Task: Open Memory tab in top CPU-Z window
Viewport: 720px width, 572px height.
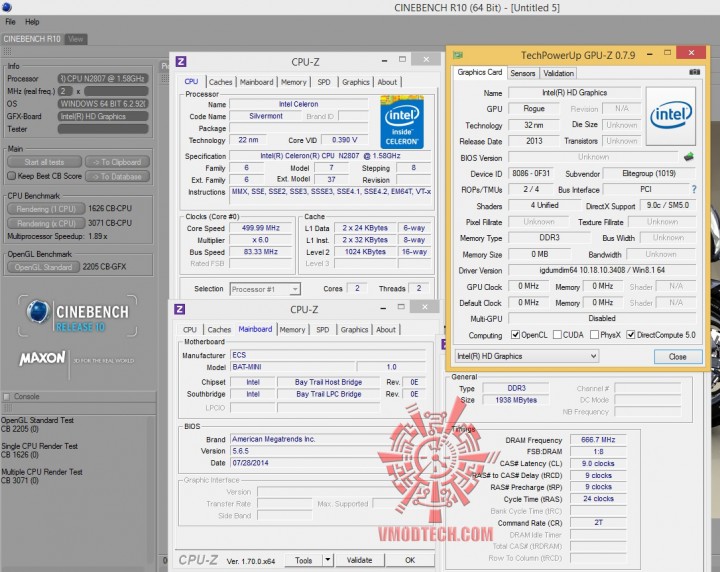Action: pos(293,82)
